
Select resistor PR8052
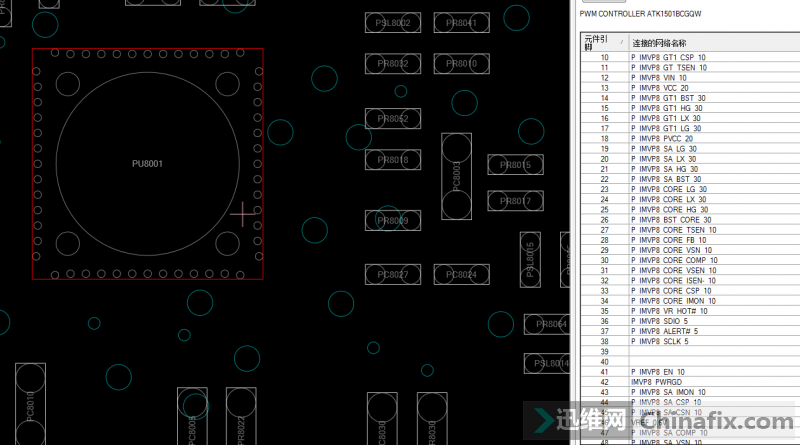(392, 119)
